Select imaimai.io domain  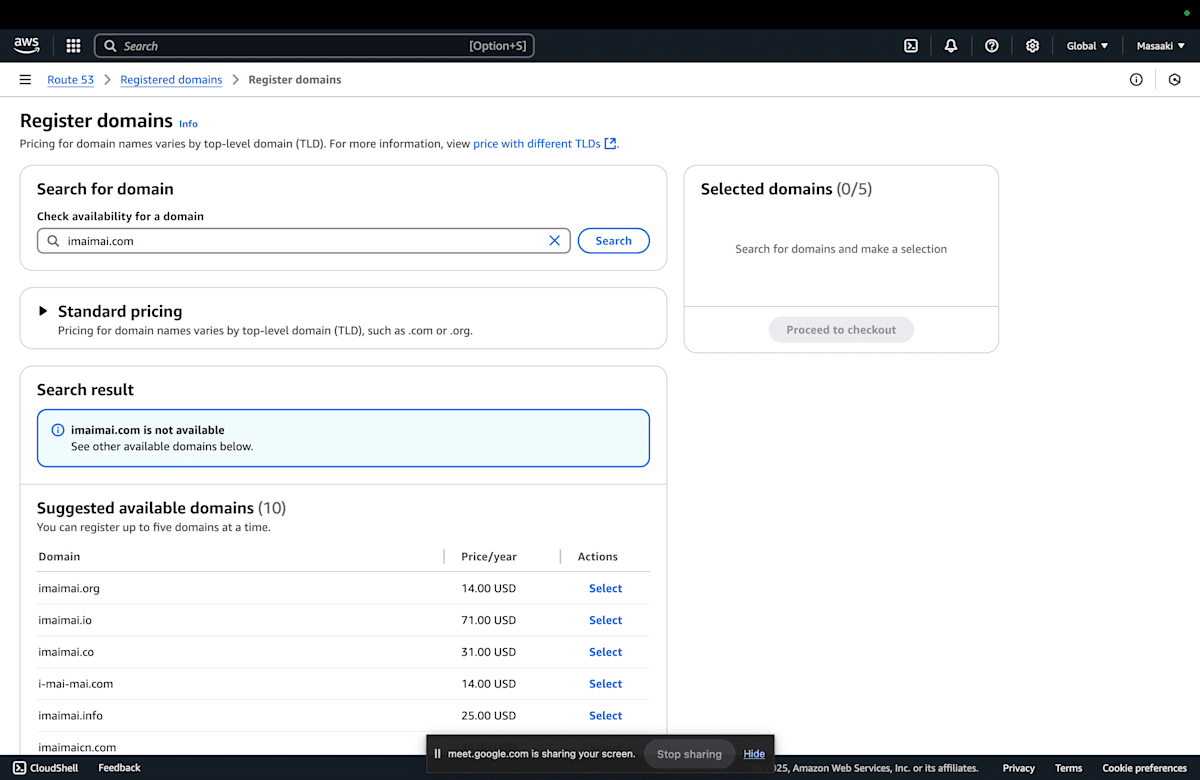click(605, 620)
